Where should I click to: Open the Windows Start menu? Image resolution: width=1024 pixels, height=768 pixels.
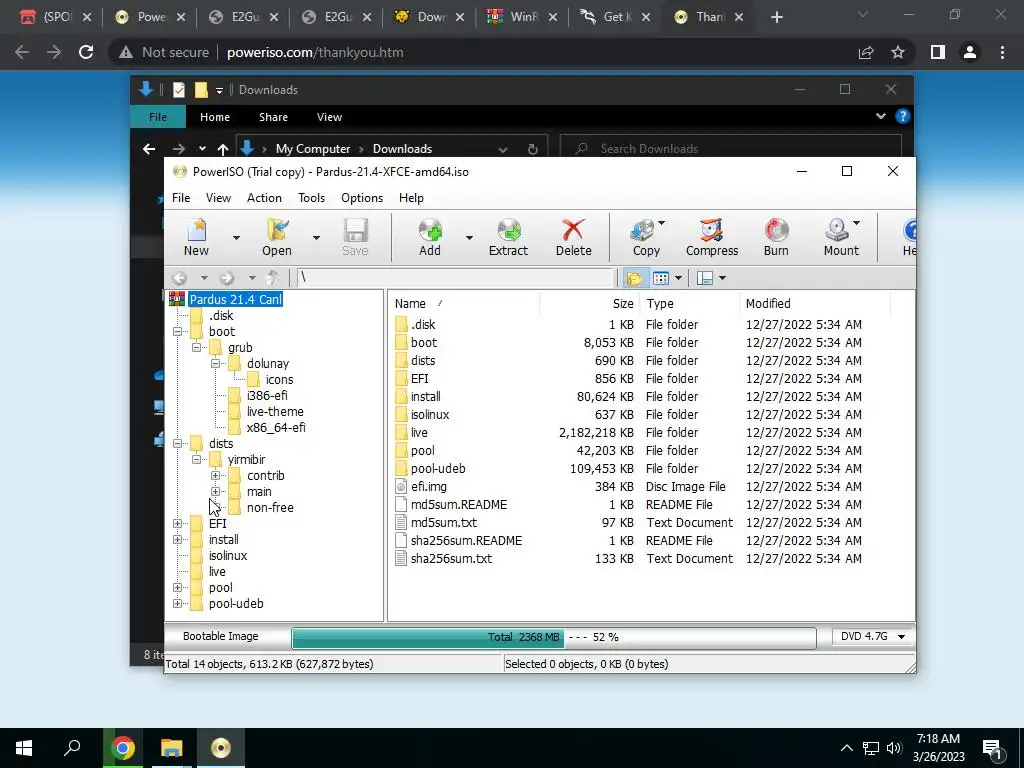(24, 748)
